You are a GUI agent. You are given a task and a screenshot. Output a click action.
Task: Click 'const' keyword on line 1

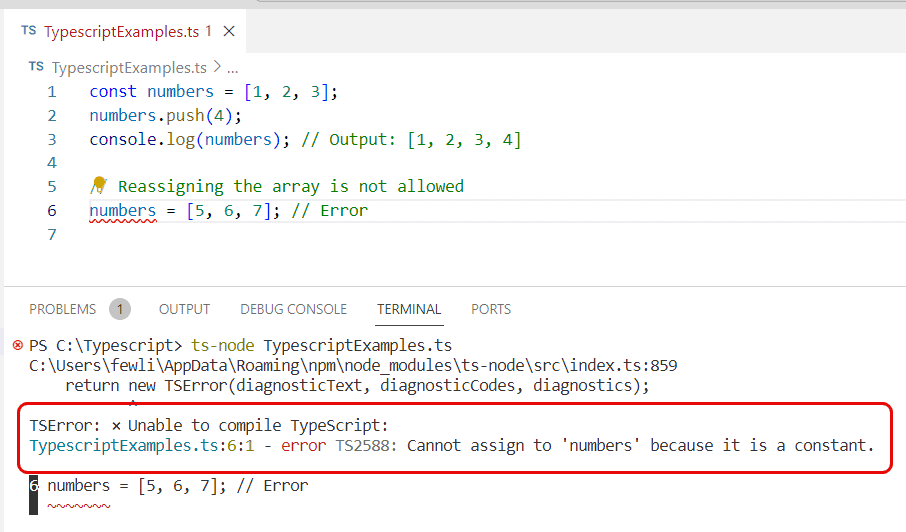[113, 91]
